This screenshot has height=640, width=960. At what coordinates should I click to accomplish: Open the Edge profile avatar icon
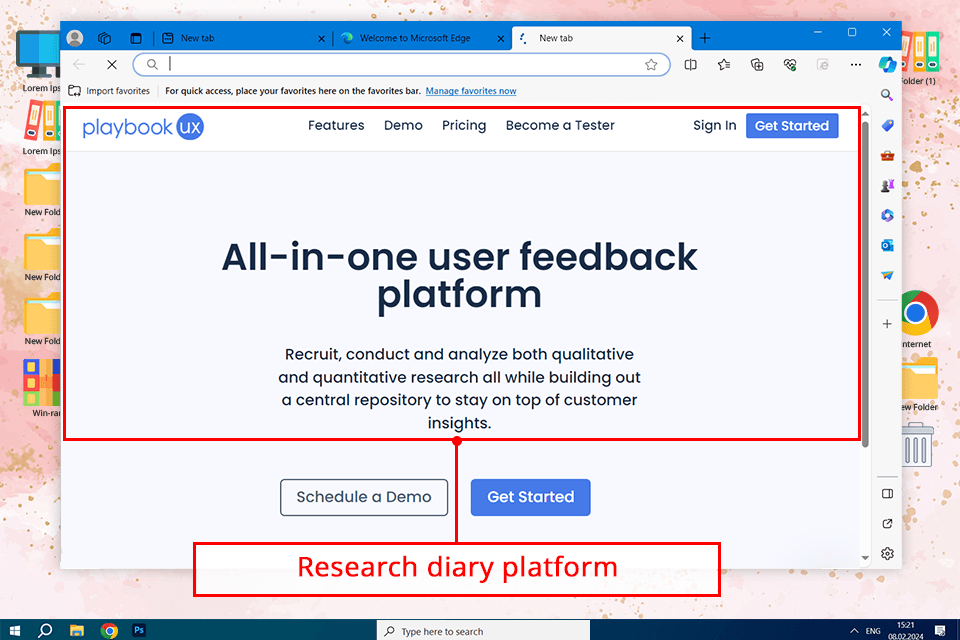(75, 38)
